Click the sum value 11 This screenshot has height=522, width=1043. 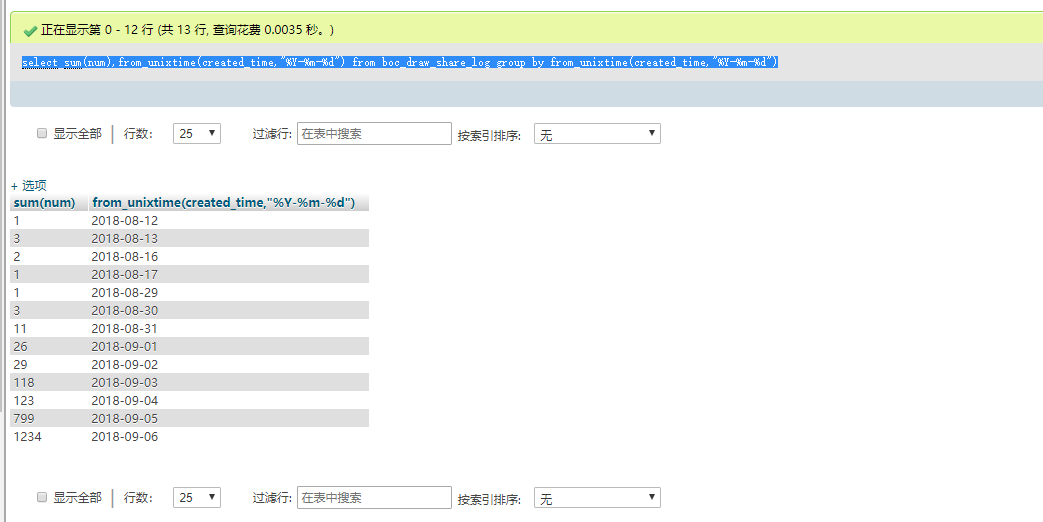(x=20, y=328)
